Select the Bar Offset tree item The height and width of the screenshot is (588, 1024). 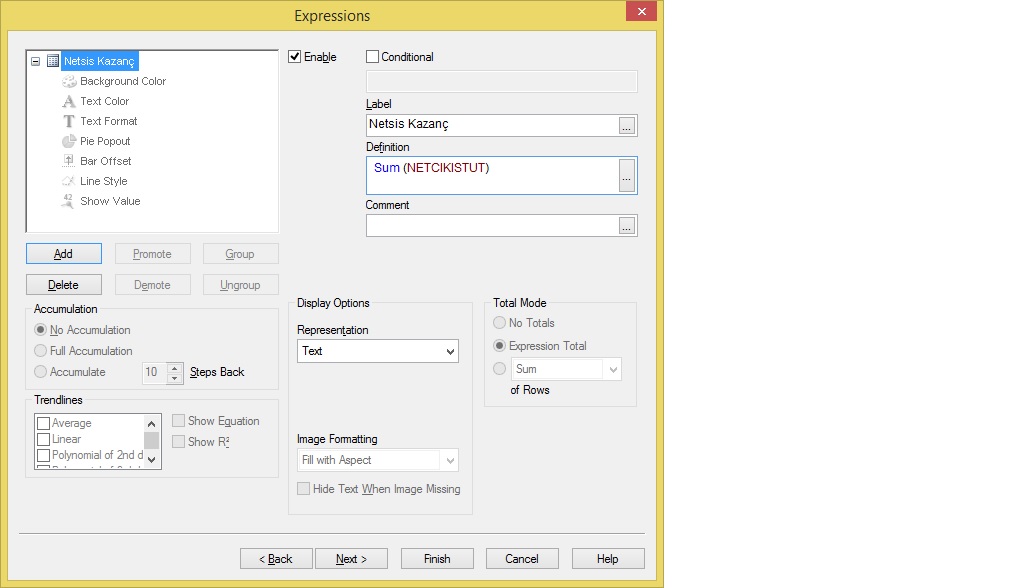[x=106, y=161]
